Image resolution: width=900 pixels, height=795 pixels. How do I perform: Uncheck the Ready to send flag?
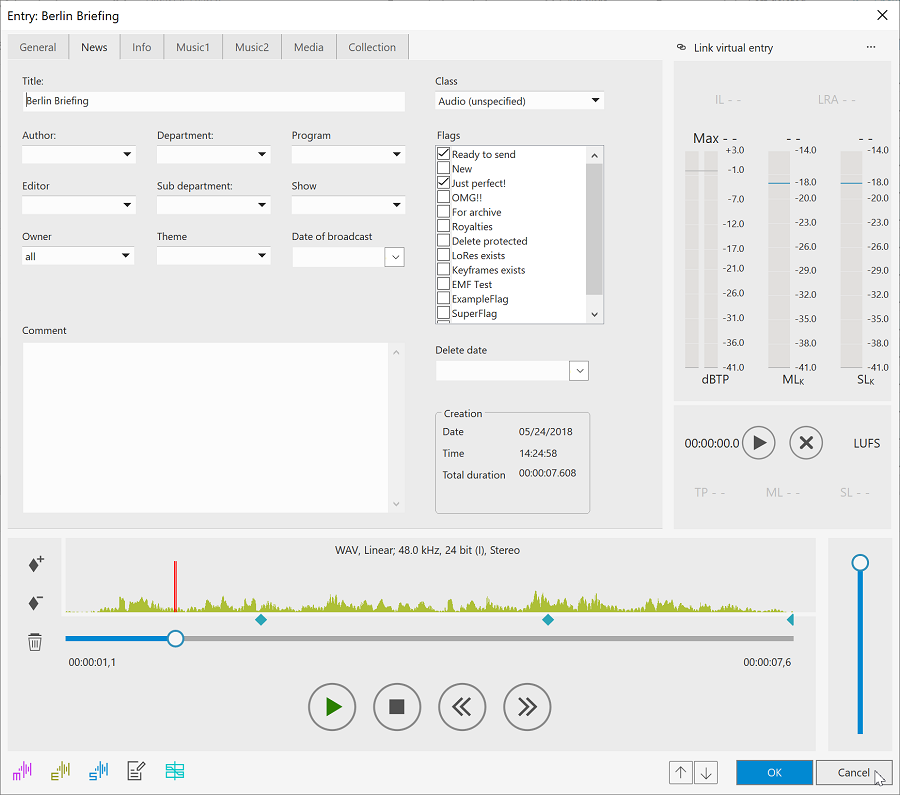[444, 154]
